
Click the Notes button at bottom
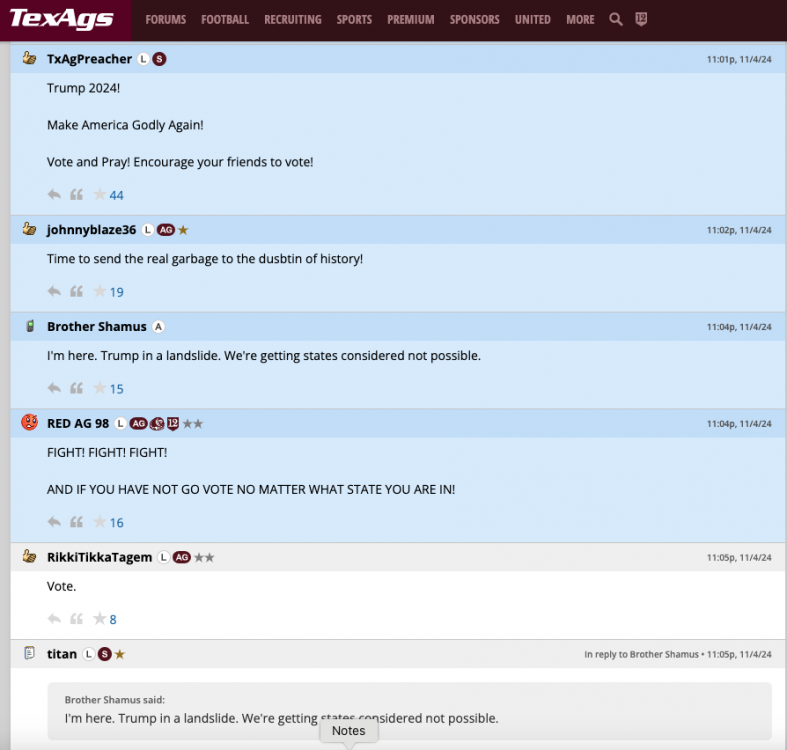(349, 731)
